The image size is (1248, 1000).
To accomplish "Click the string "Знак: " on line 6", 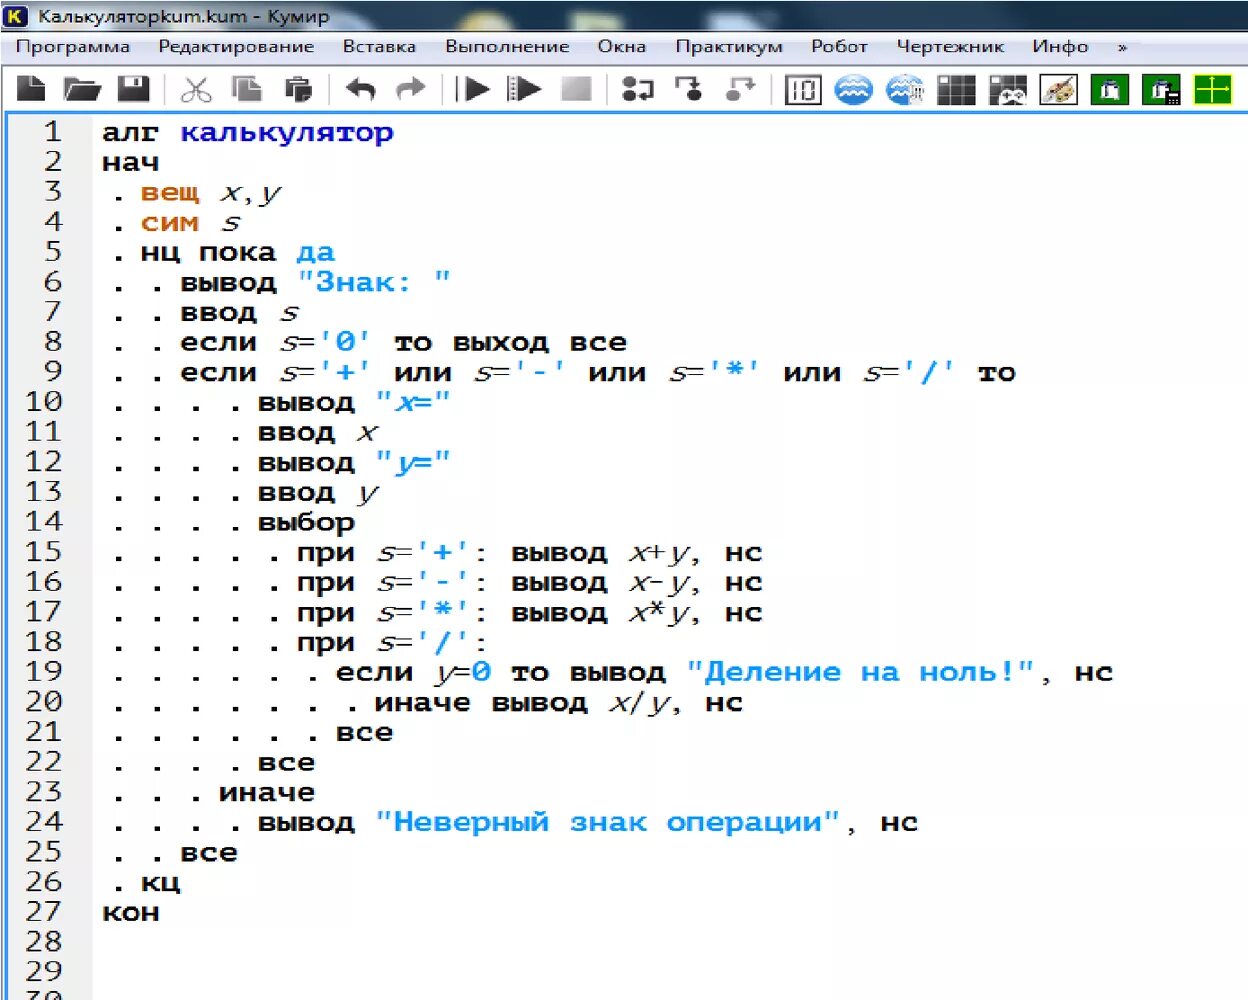I will [374, 283].
